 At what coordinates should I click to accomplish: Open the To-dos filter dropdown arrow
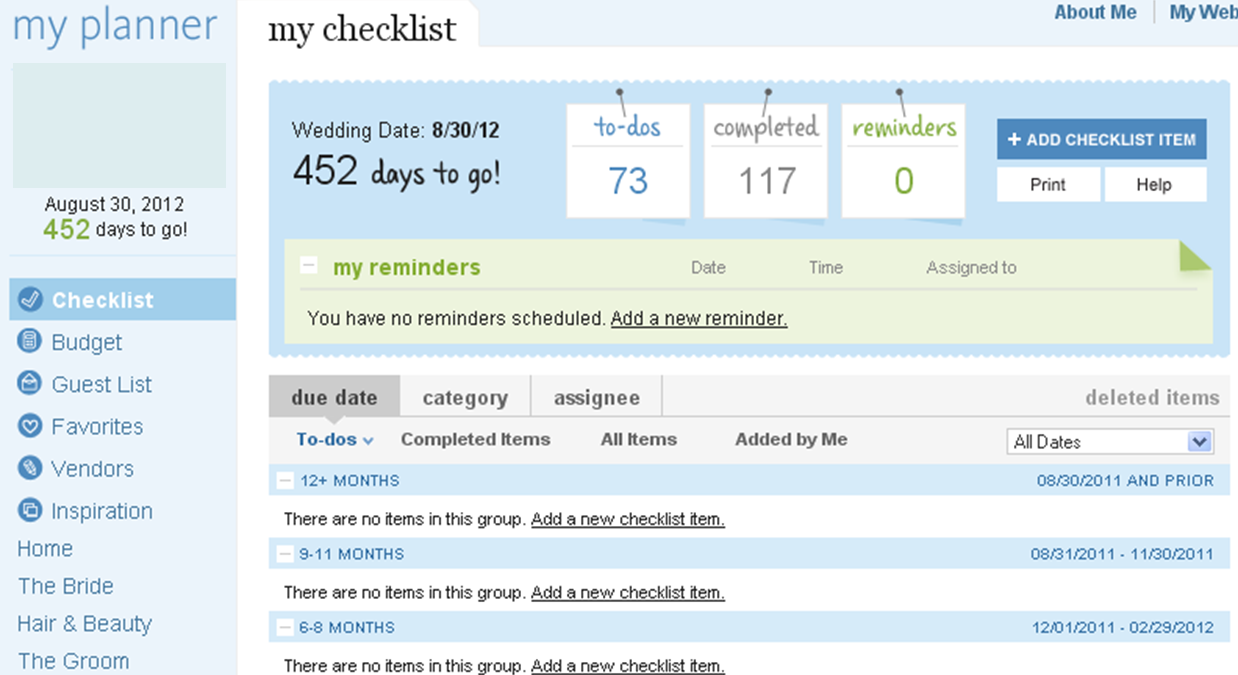coord(368,441)
